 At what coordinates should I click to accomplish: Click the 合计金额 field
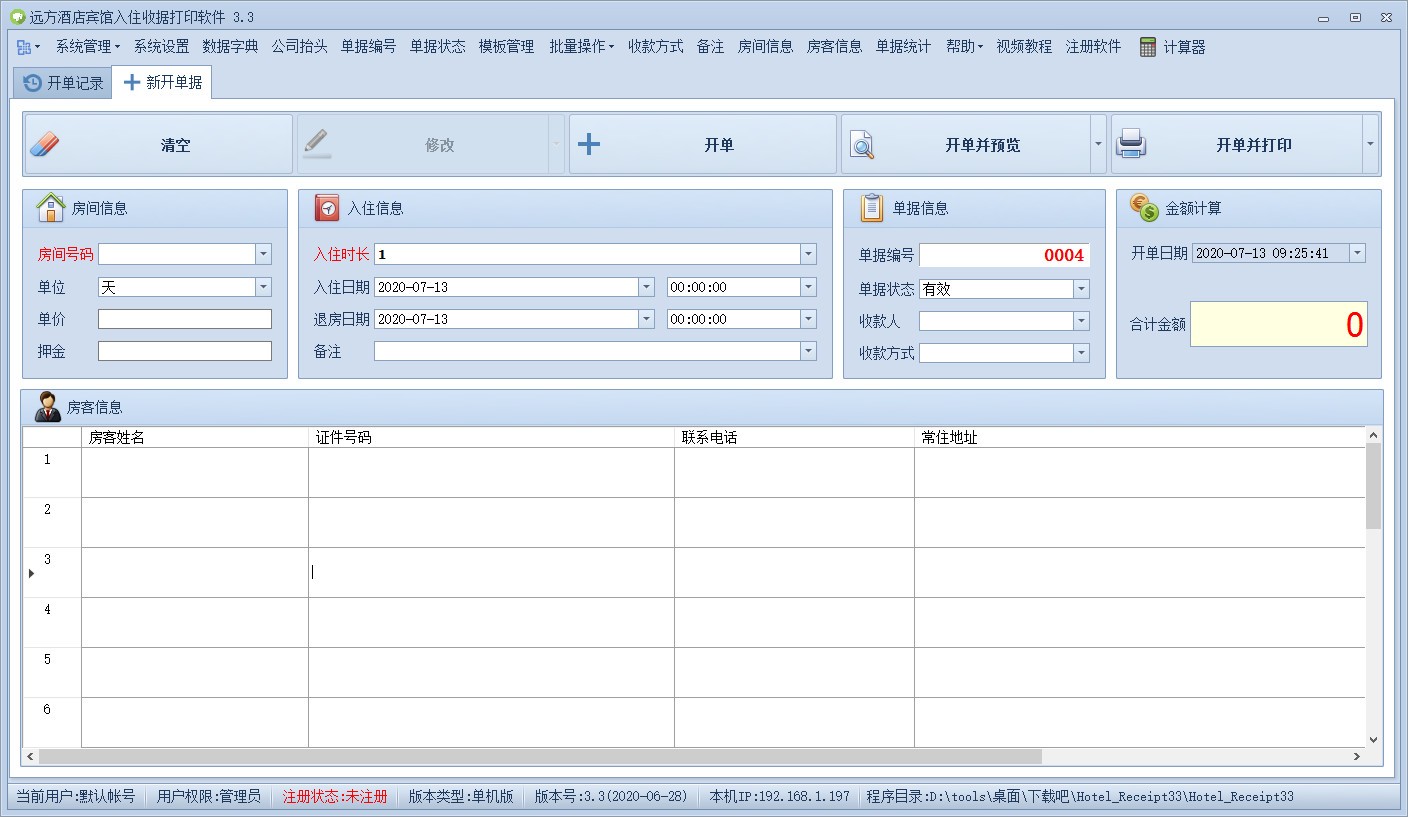(1279, 324)
